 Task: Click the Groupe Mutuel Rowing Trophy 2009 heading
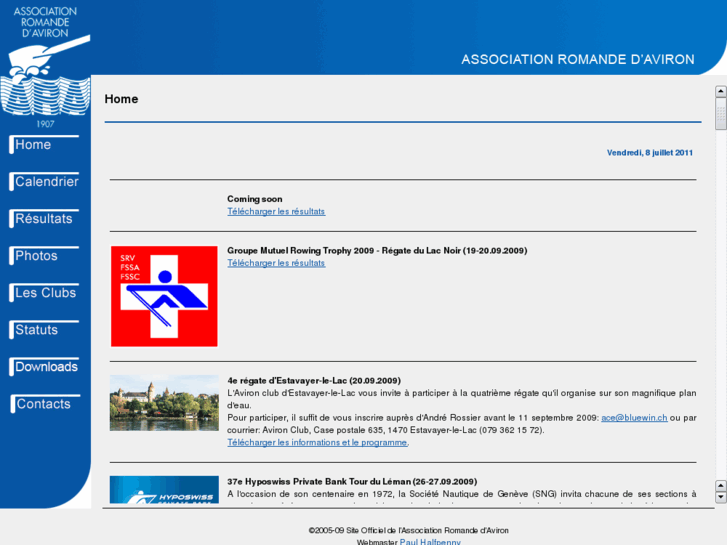click(x=377, y=250)
